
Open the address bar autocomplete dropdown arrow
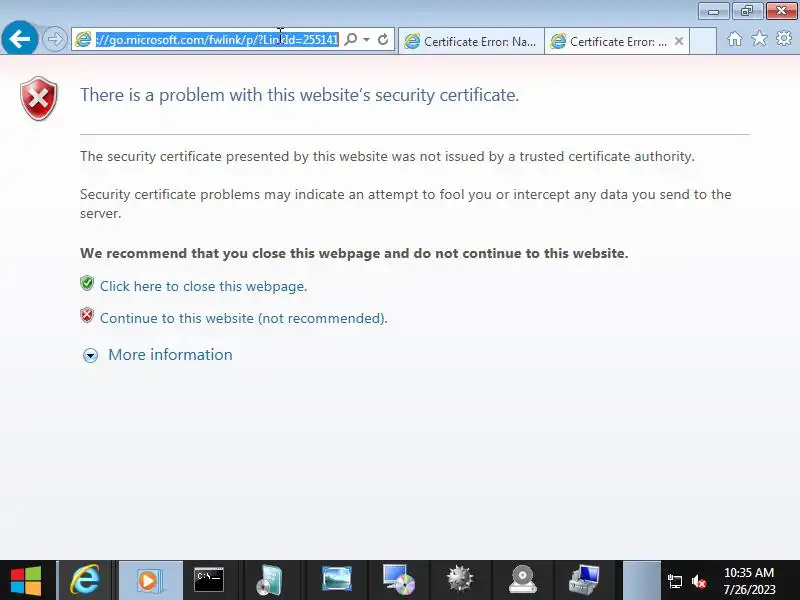(366, 39)
